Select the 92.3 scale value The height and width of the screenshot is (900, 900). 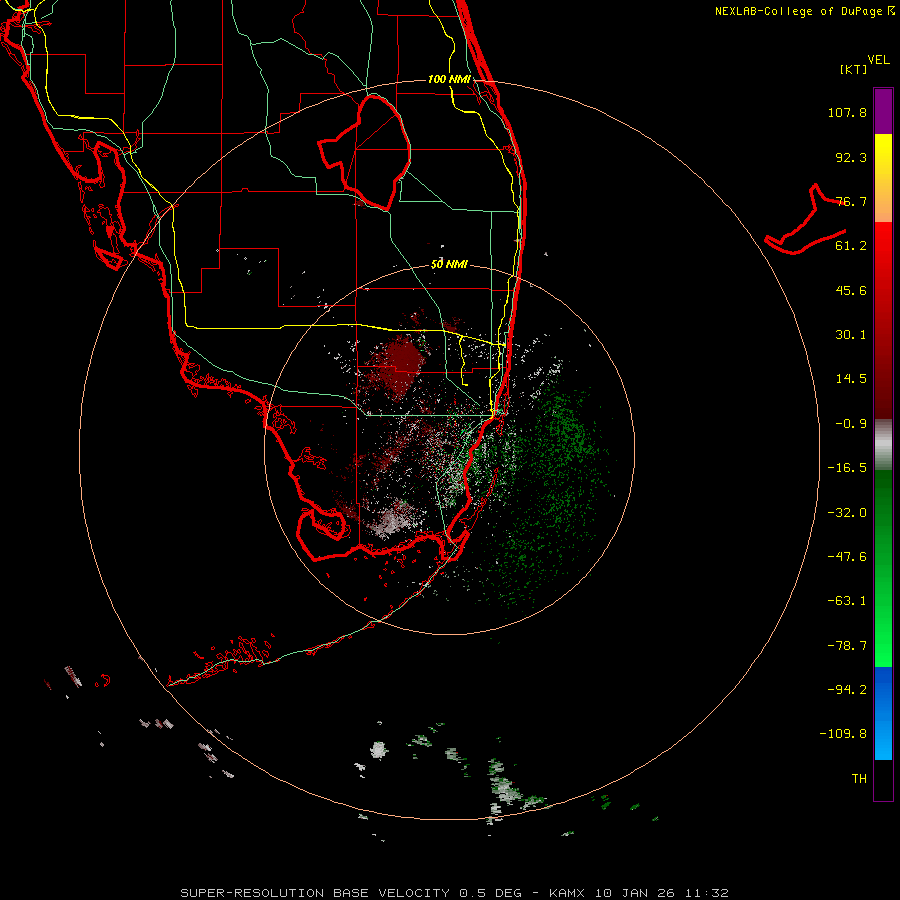pyautogui.click(x=851, y=157)
